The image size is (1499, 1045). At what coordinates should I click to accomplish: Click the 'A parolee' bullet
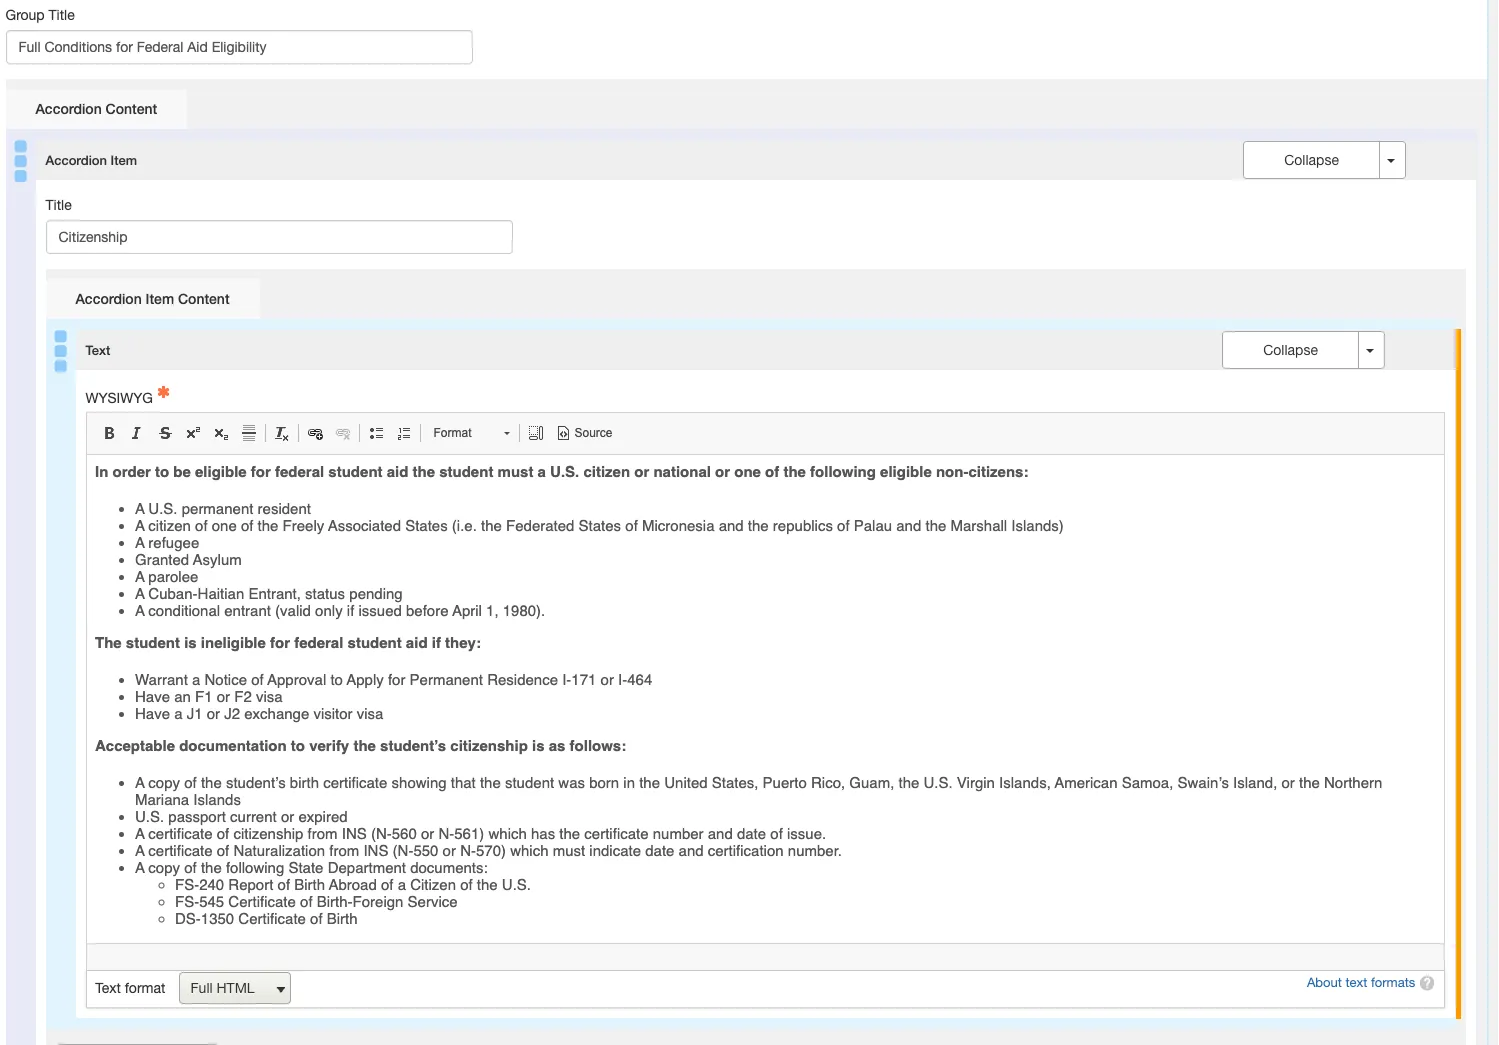(166, 577)
